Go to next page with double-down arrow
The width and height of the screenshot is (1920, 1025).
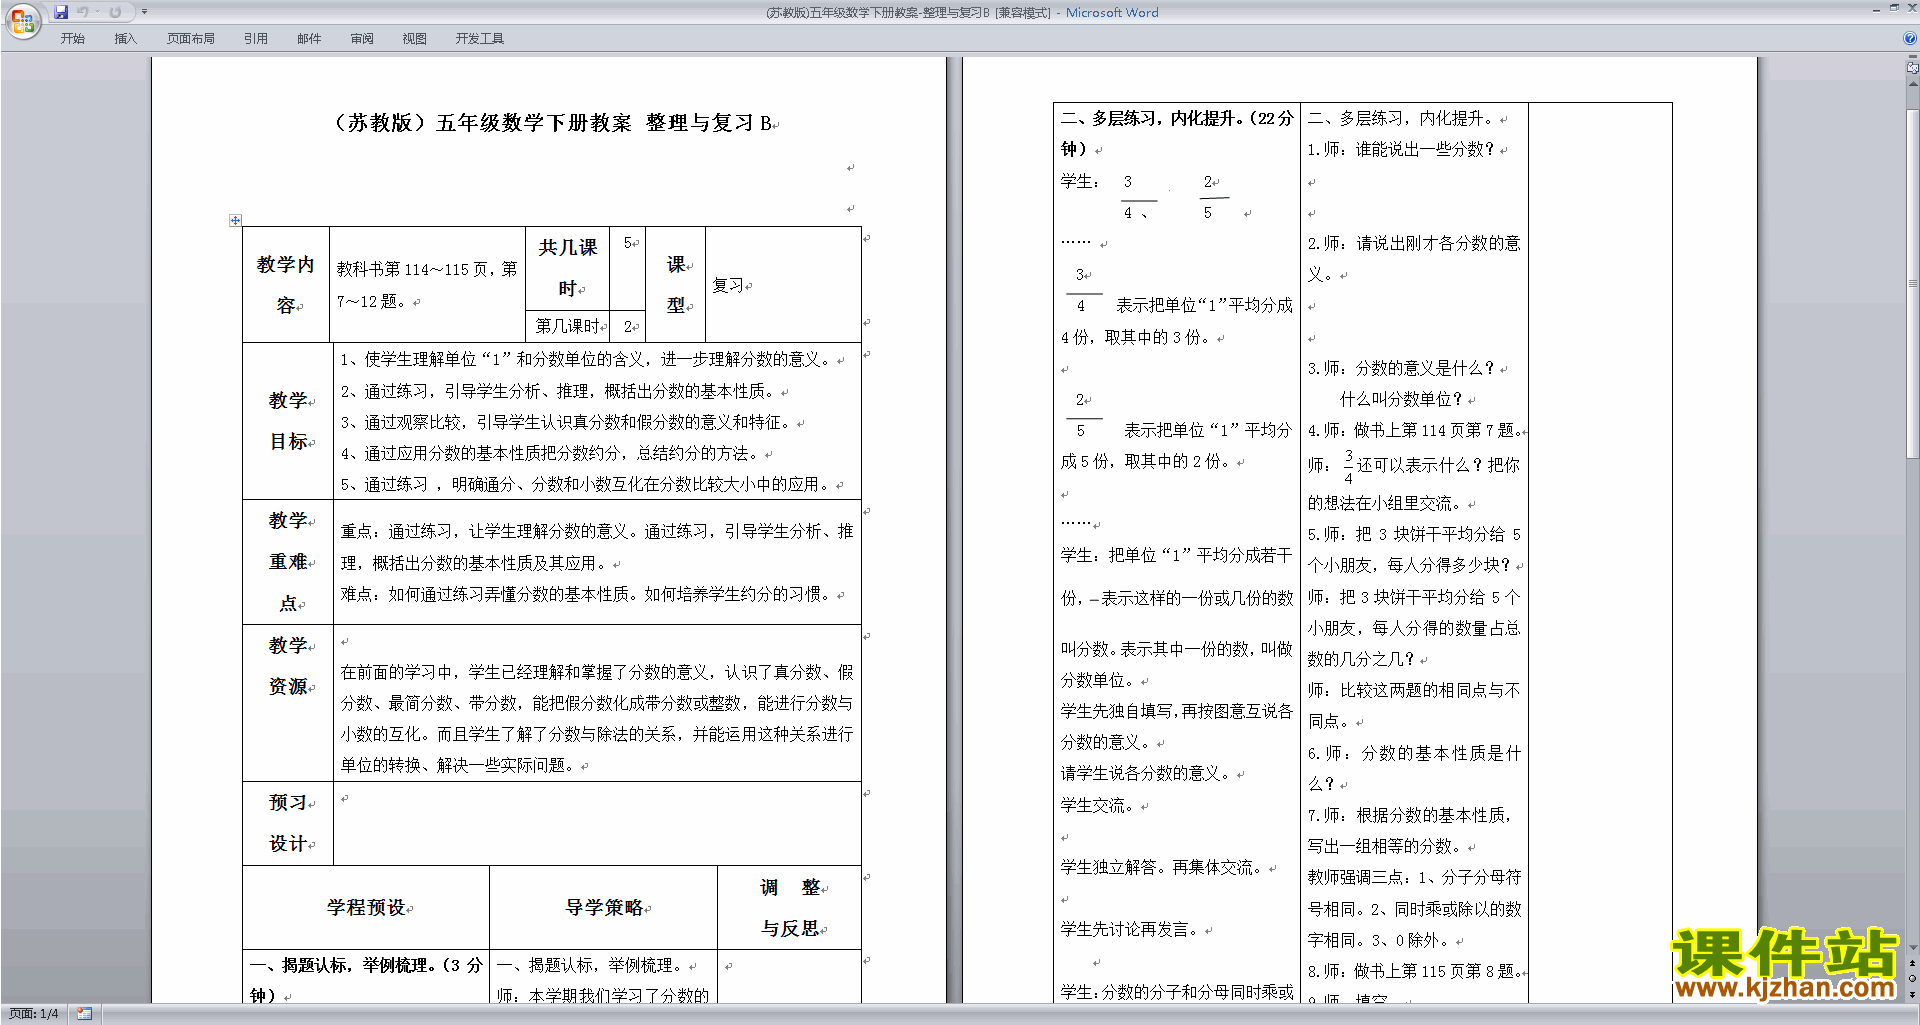1913,993
